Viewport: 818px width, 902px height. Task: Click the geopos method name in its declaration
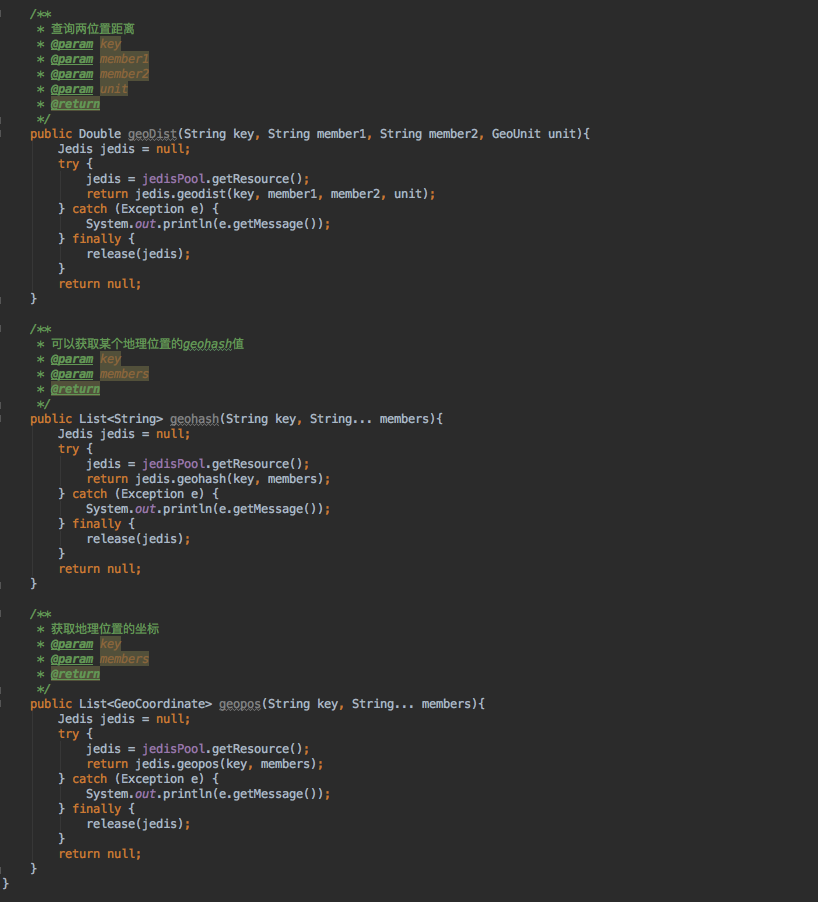pyautogui.click(x=240, y=704)
